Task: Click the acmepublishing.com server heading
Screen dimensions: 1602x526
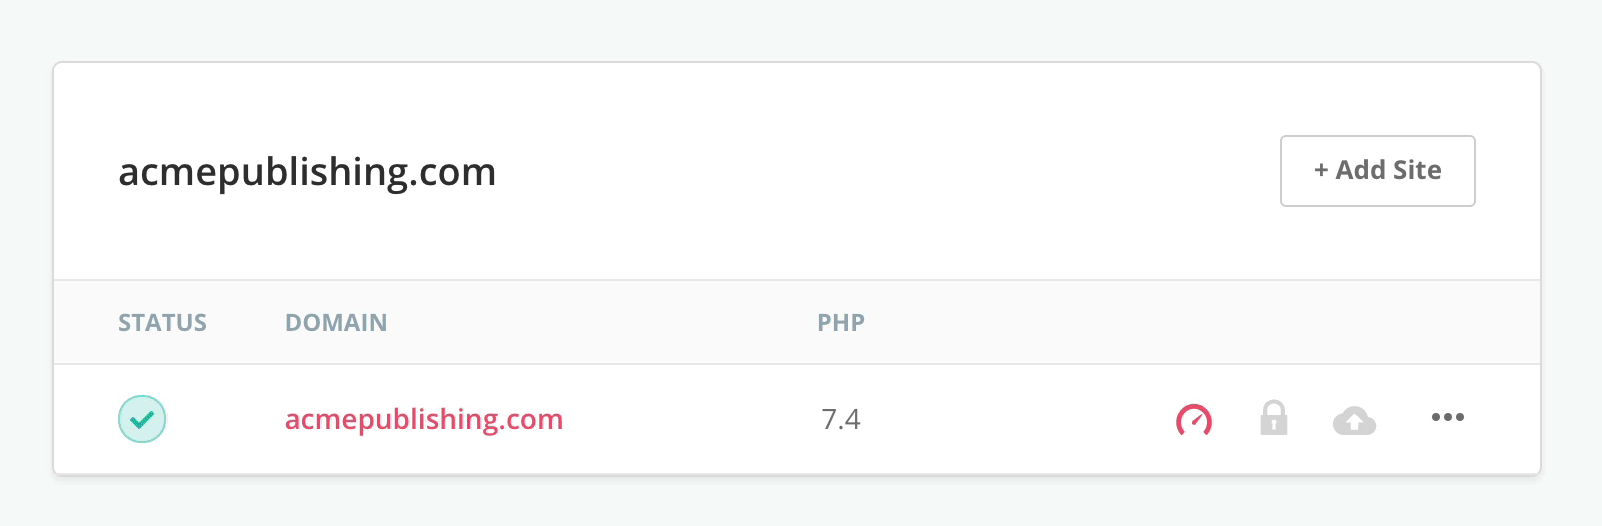Action: 307,172
